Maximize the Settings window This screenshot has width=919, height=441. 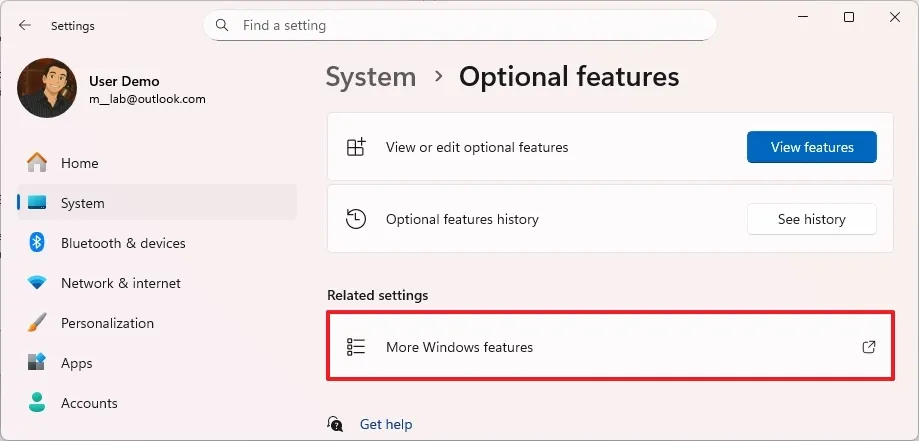point(849,17)
